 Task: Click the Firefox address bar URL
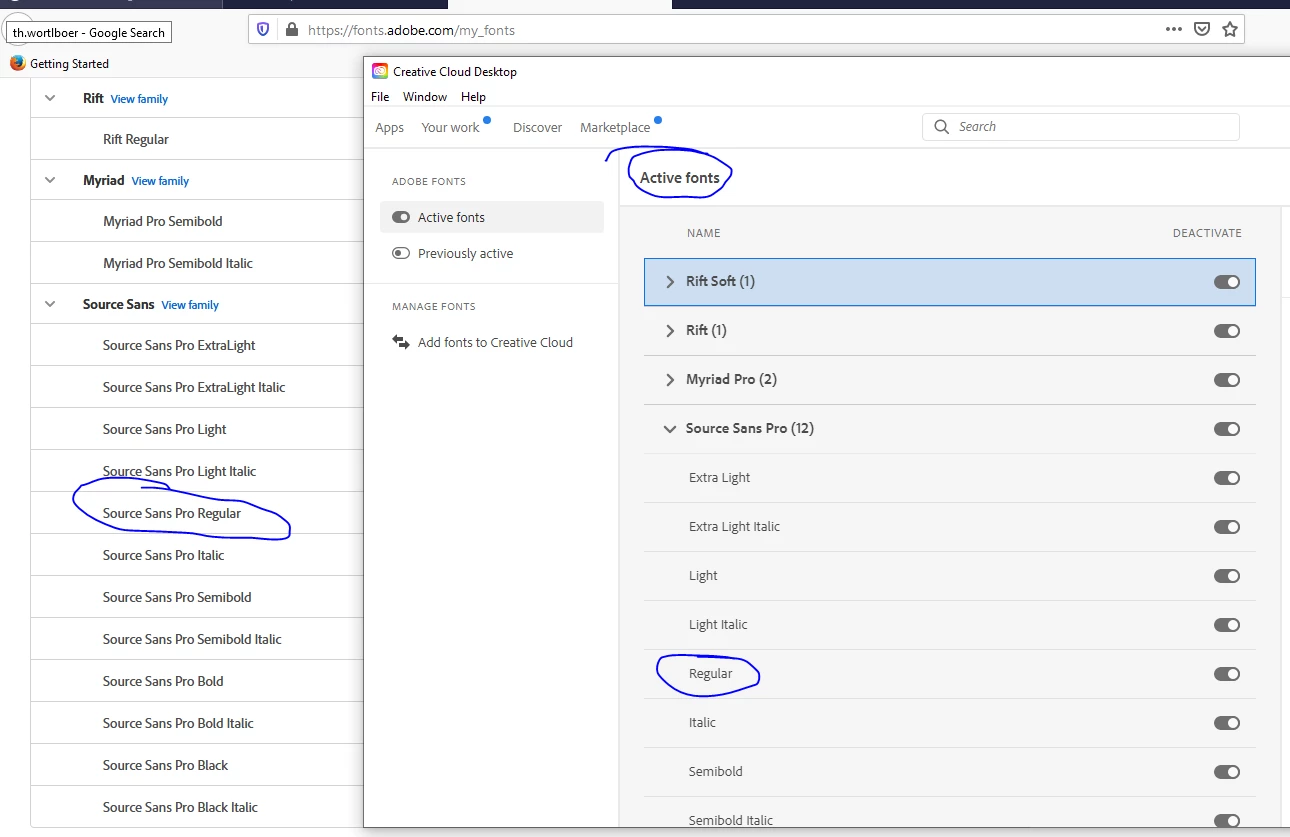tap(411, 30)
